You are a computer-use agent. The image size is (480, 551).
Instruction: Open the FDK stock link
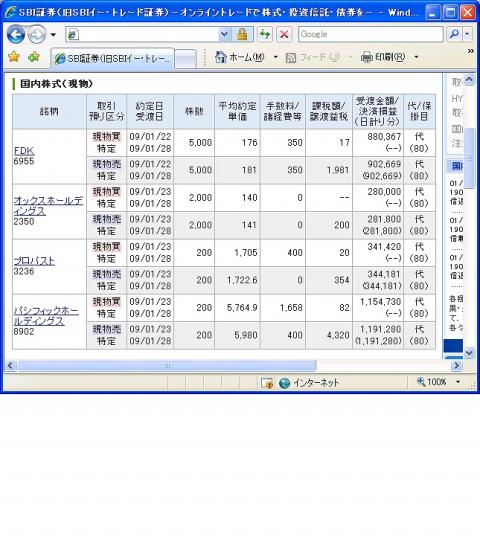[24, 151]
